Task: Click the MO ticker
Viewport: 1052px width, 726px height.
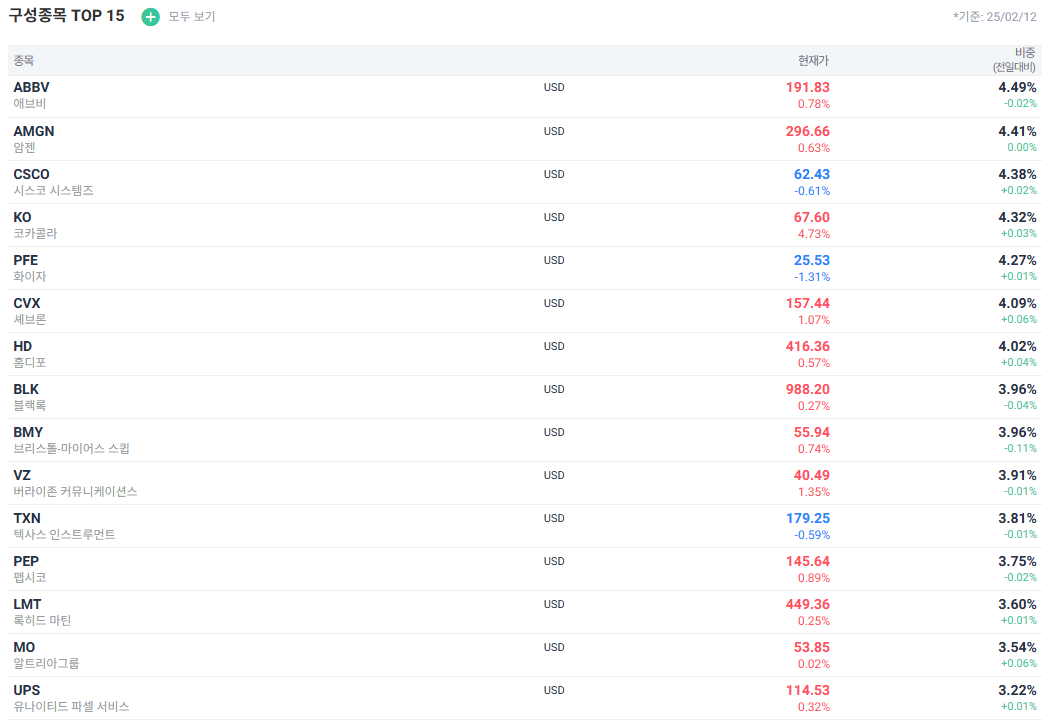Action: point(24,646)
